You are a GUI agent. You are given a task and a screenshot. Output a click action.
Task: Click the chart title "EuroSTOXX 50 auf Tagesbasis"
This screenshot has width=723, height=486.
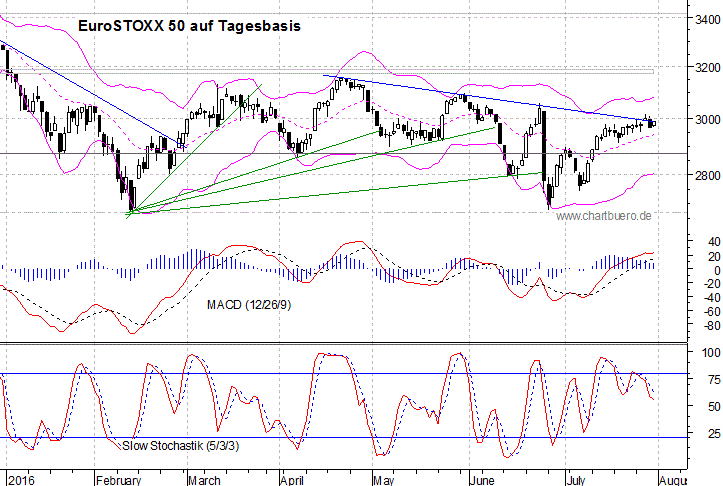click(189, 26)
